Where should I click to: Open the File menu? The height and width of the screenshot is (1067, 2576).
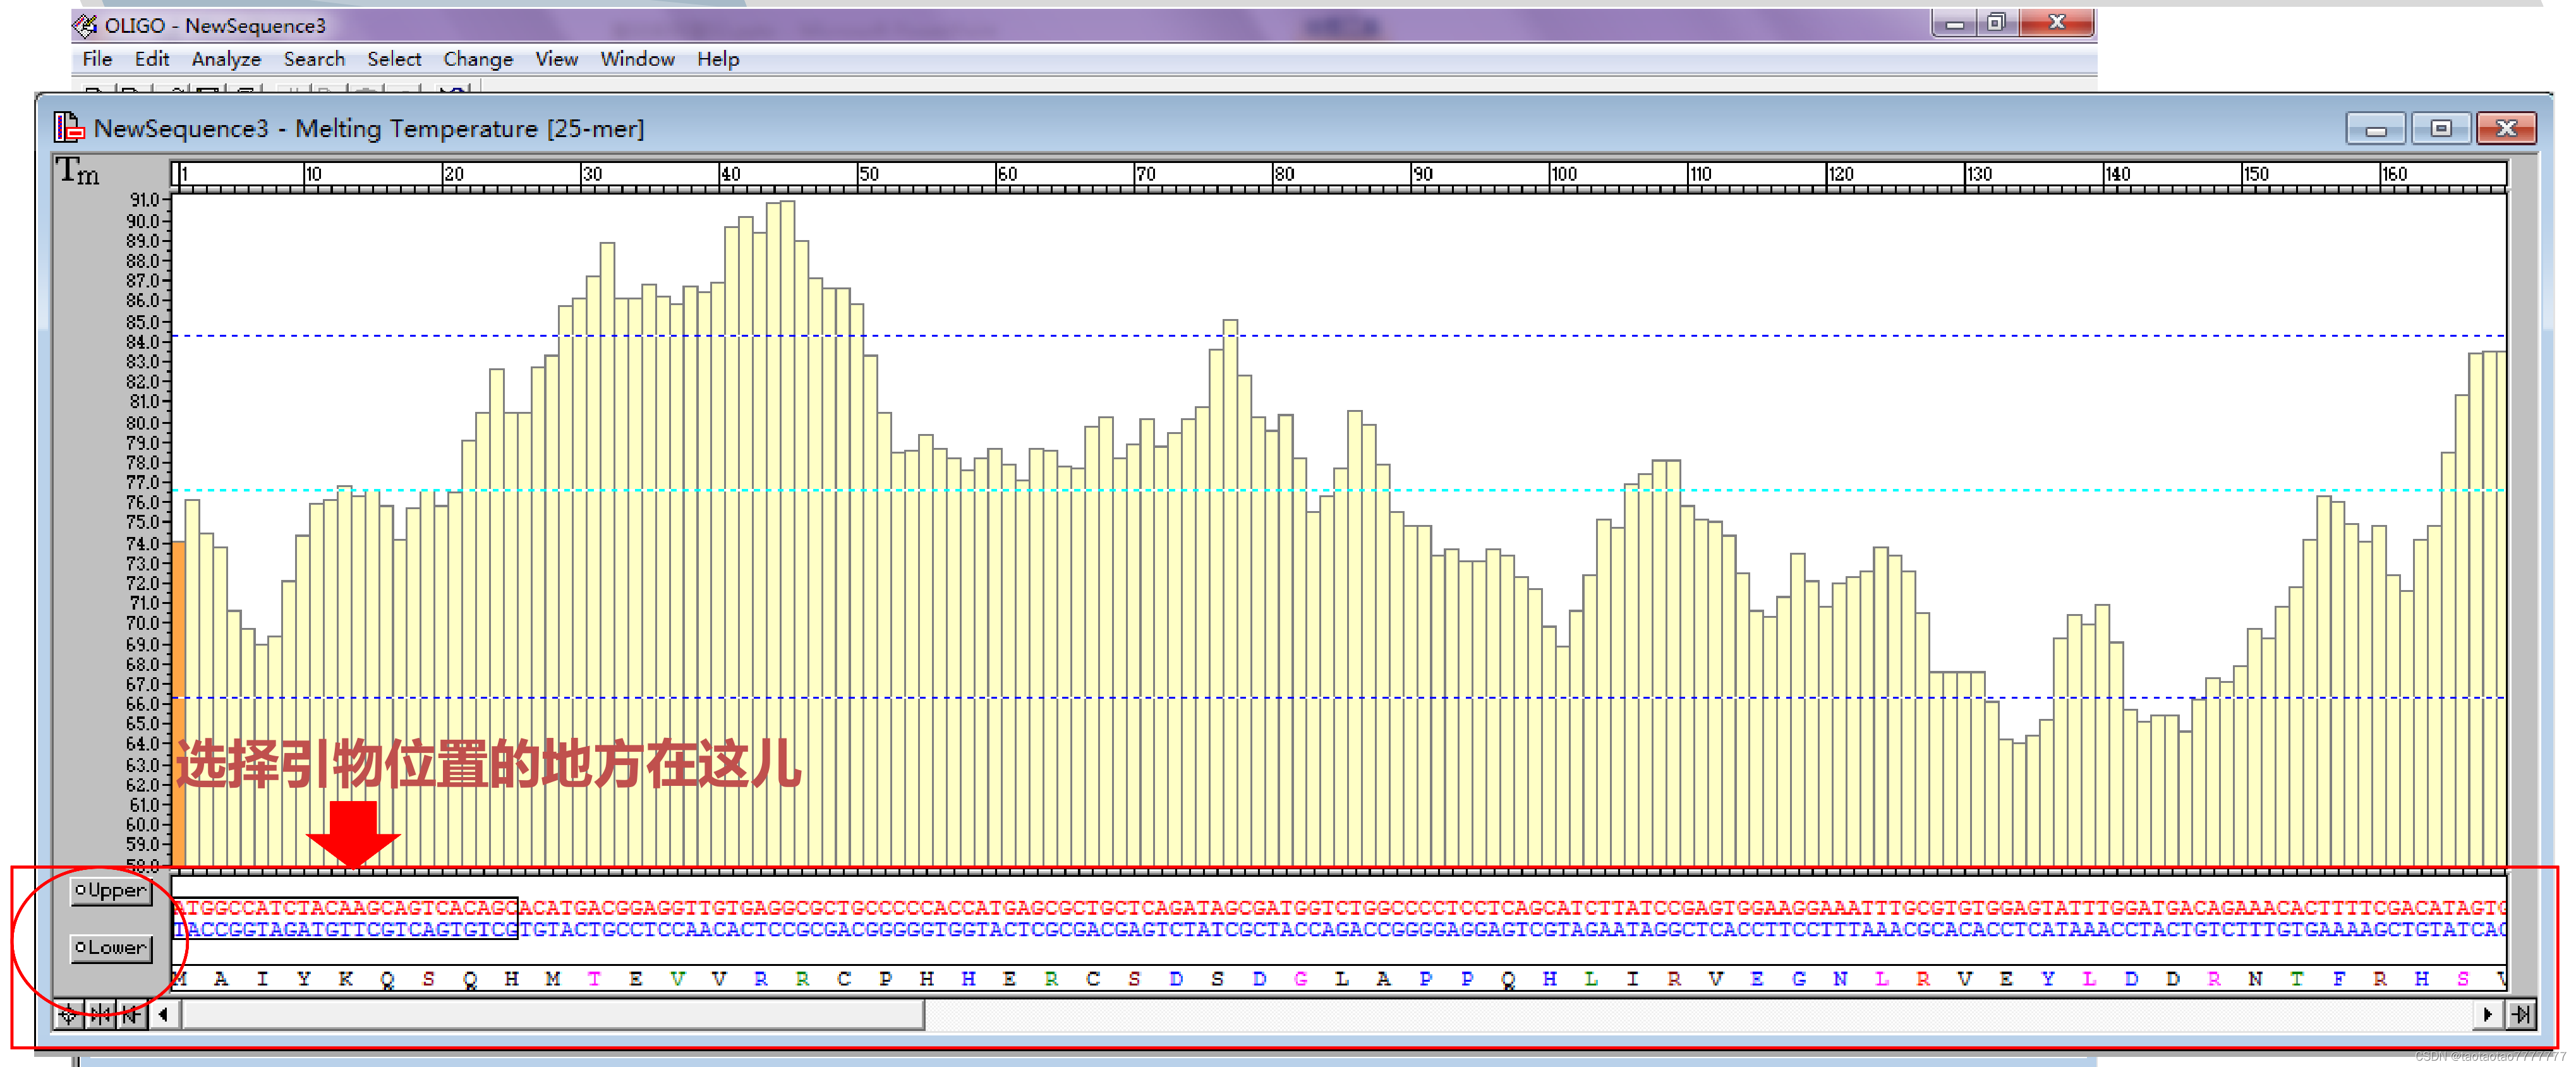tap(97, 59)
